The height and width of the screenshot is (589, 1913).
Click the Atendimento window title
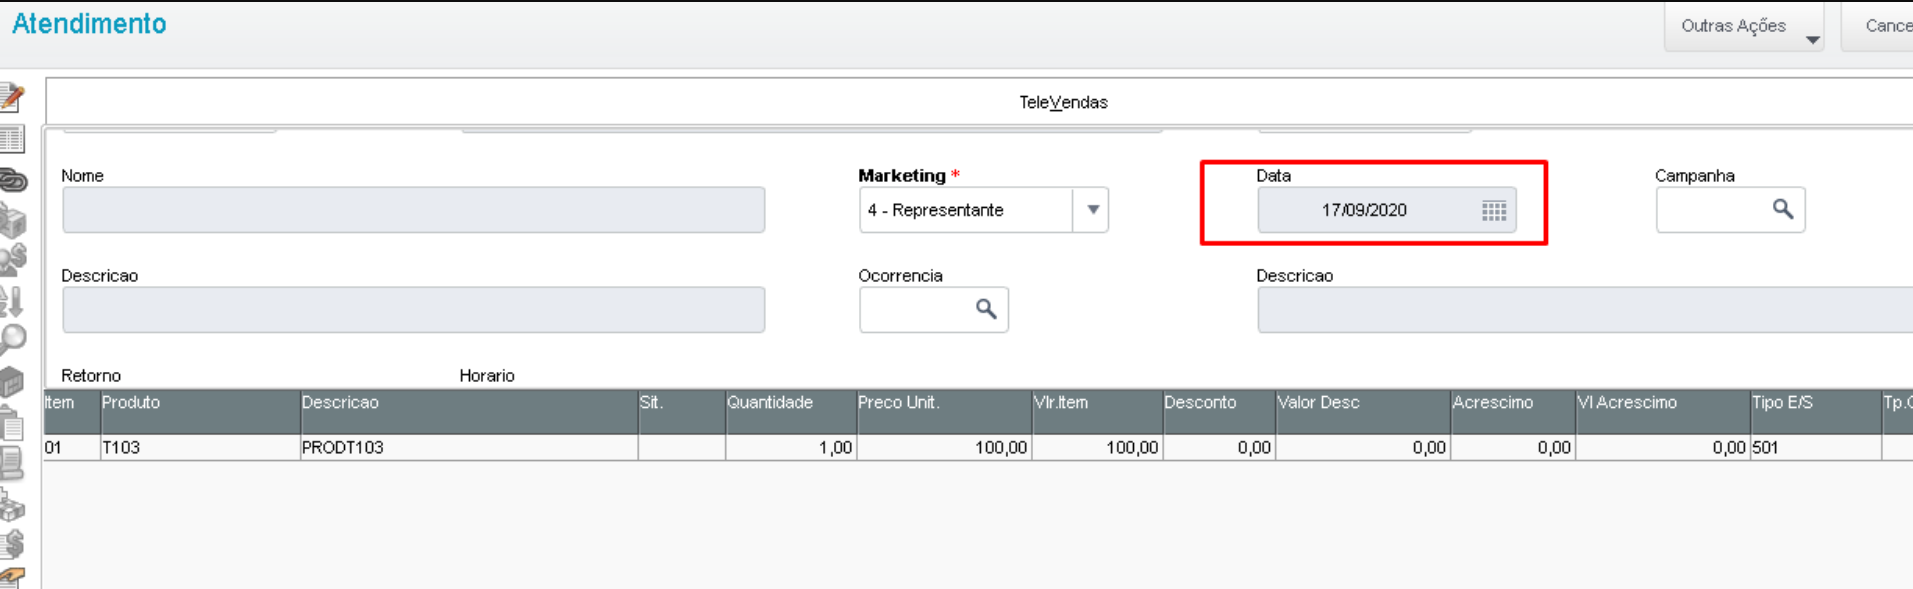[x=89, y=24]
